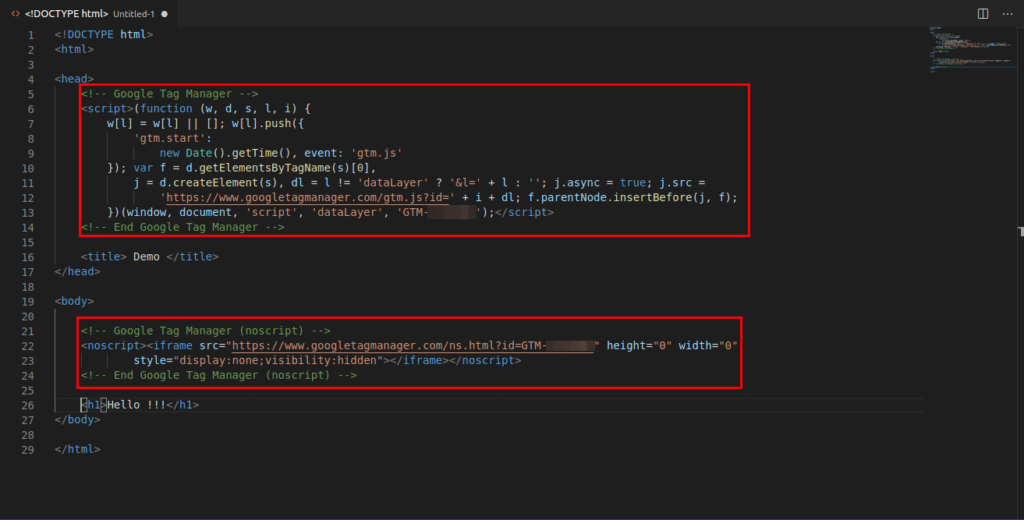Click line number 22 in gutter

coord(28,346)
